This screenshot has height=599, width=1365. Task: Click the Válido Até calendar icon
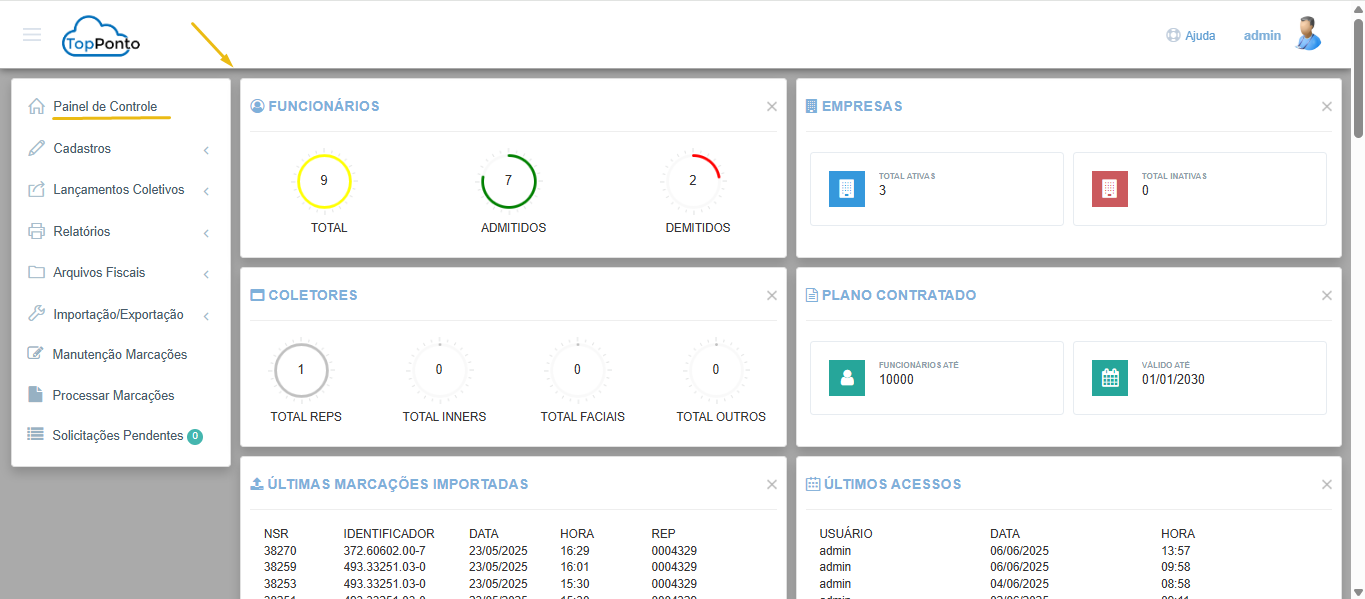[1110, 378]
